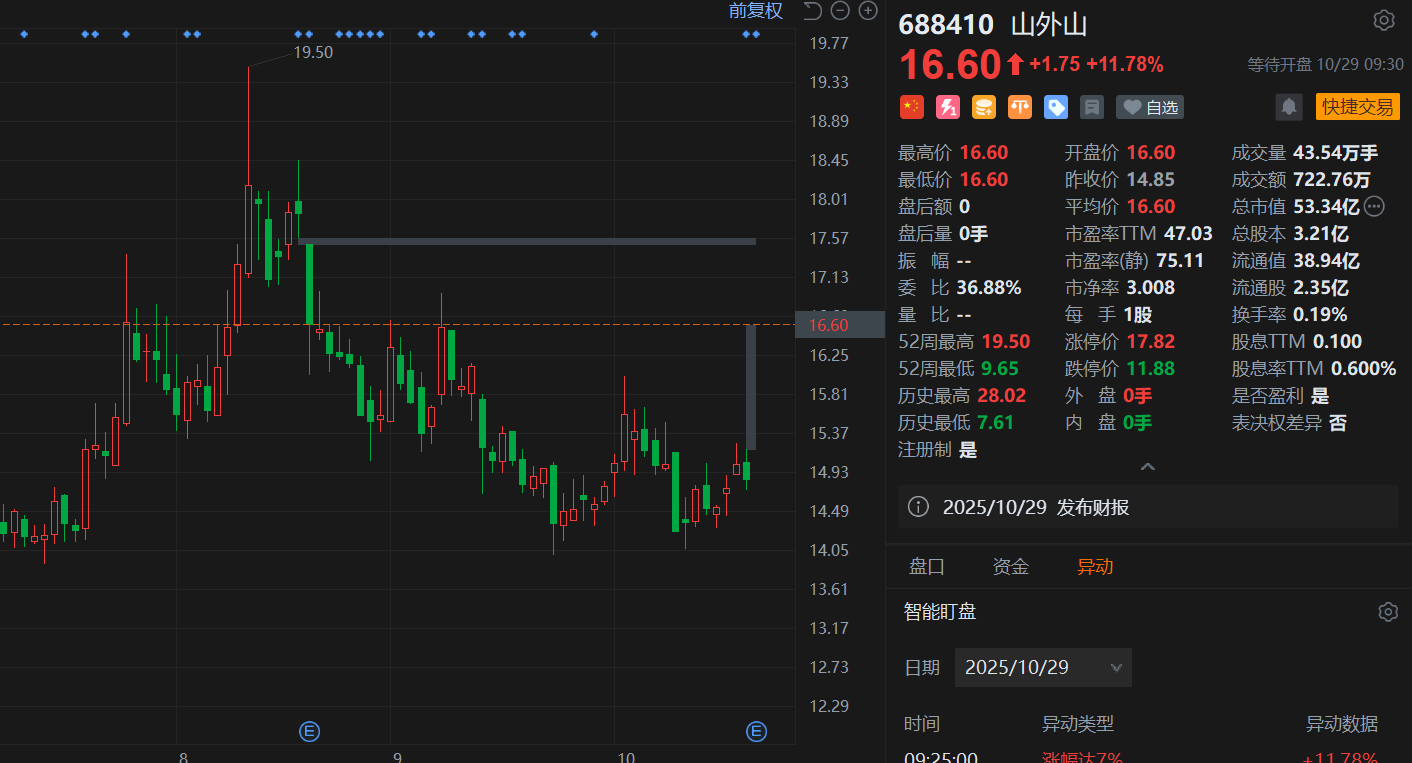Zoom out the K-line chart
This screenshot has width=1412, height=763.
pos(840,11)
